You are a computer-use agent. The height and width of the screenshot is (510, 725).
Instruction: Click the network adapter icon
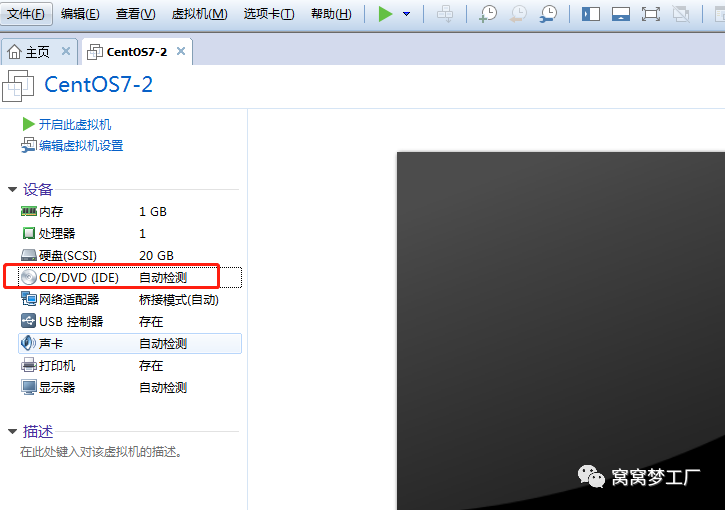29,299
